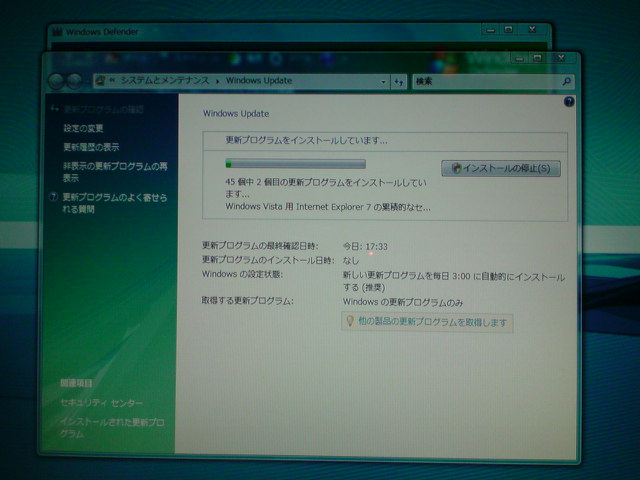
Task: Click the インストールの停止(S) button
Action: point(501,168)
